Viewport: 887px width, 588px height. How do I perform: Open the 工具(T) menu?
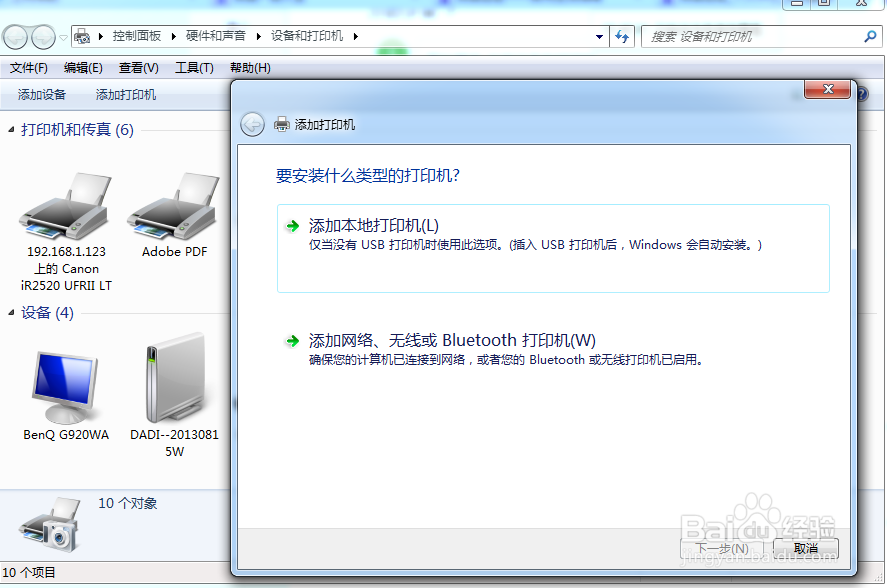pyautogui.click(x=194, y=68)
